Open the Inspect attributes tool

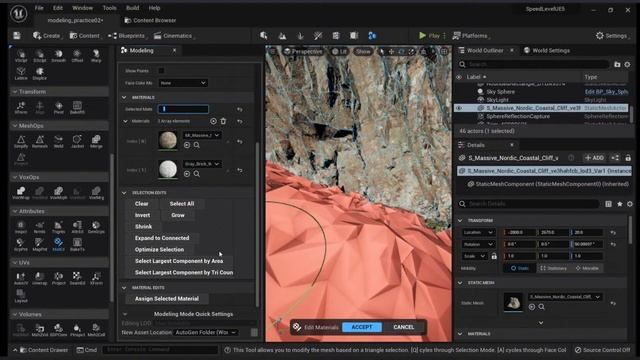[21, 227]
